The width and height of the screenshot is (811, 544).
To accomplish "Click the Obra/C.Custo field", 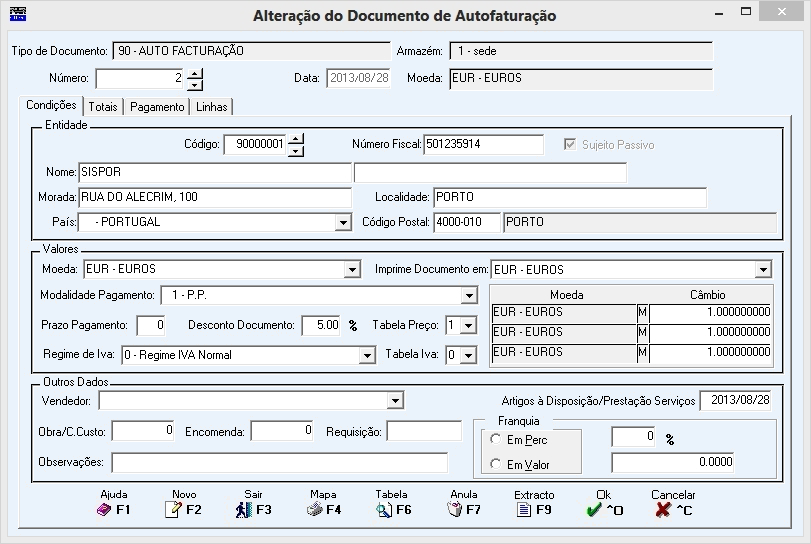I will click(143, 431).
